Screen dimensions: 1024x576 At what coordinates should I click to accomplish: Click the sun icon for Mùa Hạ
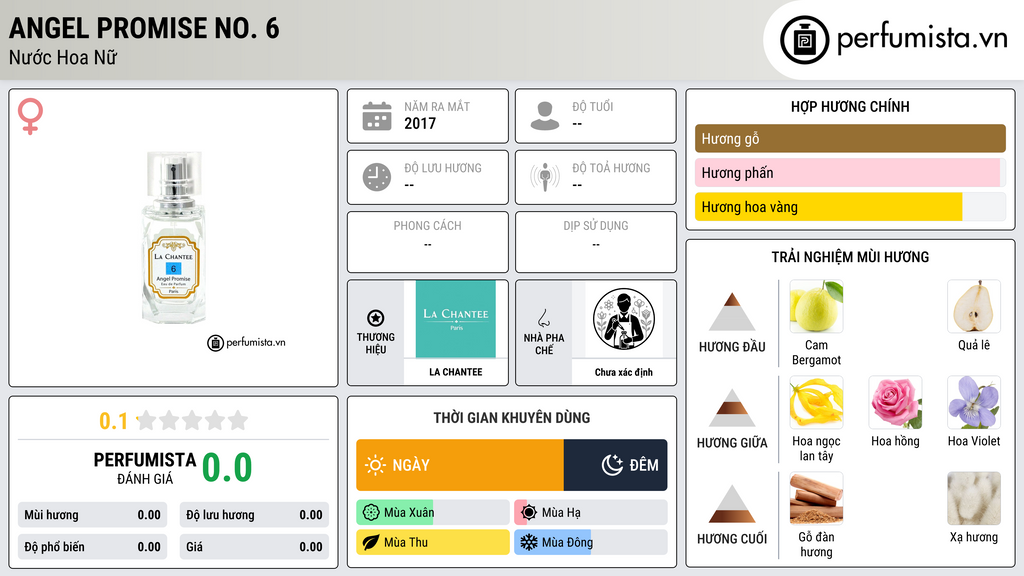(529, 513)
